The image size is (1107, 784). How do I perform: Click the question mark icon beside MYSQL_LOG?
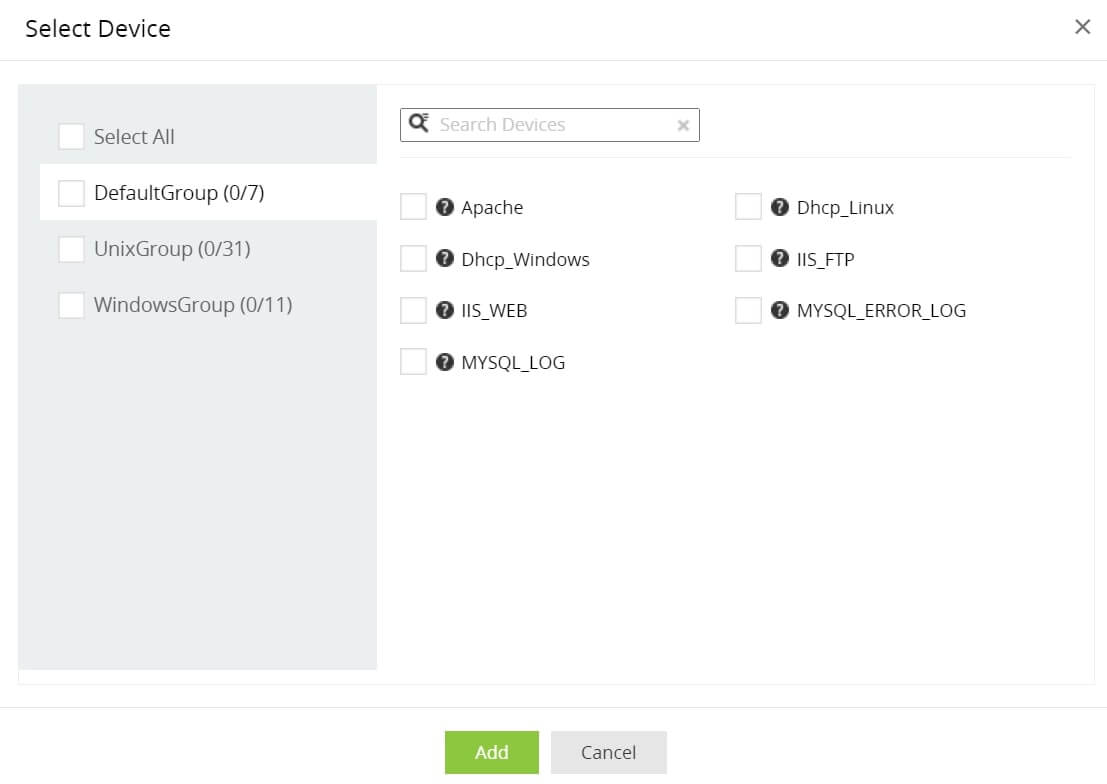point(446,362)
